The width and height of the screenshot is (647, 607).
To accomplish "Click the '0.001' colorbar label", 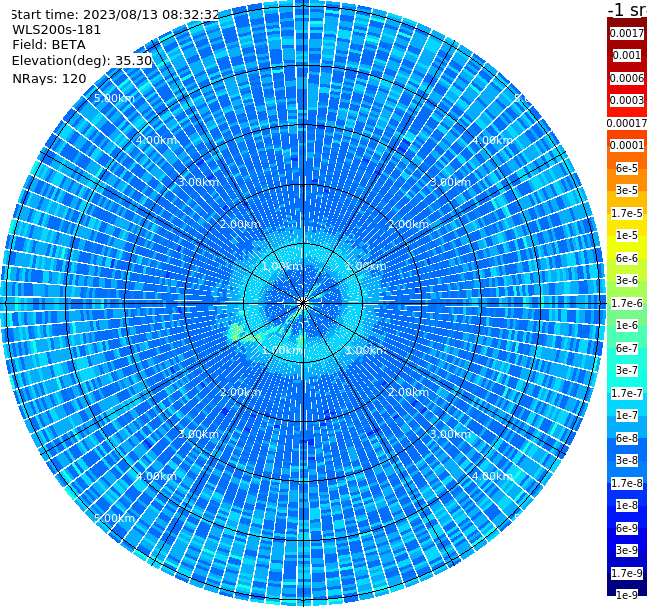I will point(627,55).
